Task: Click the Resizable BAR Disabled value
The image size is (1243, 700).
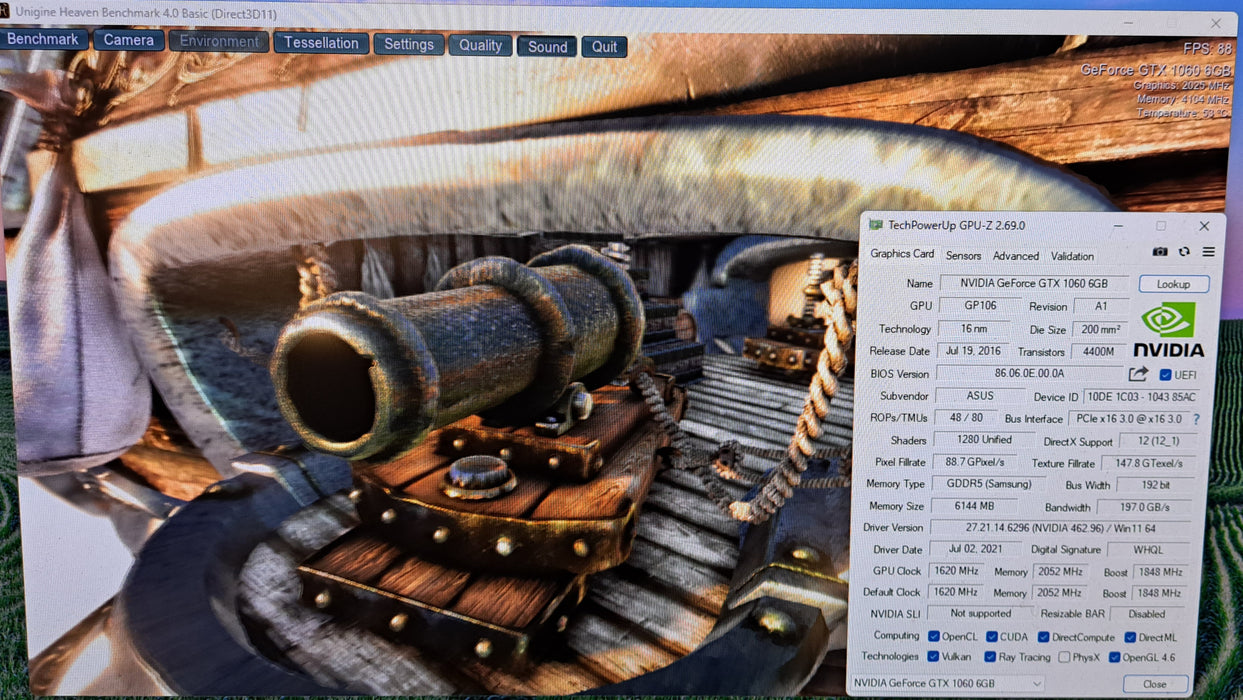Action: [1147, 614]
